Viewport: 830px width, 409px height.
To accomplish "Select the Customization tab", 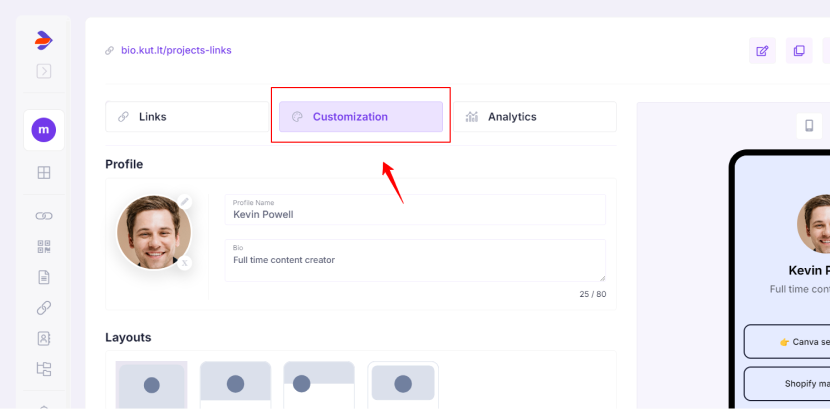I will click(x=361, y=117).
